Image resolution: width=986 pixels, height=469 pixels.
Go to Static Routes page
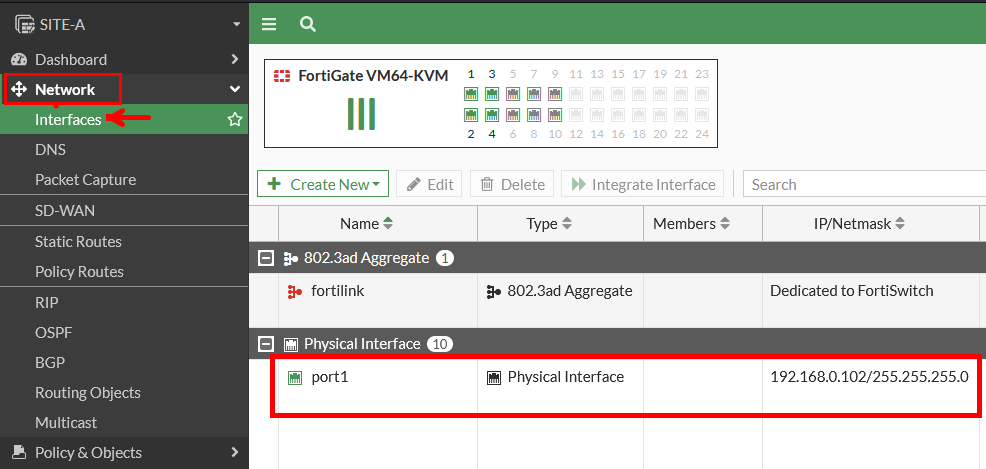78,242
